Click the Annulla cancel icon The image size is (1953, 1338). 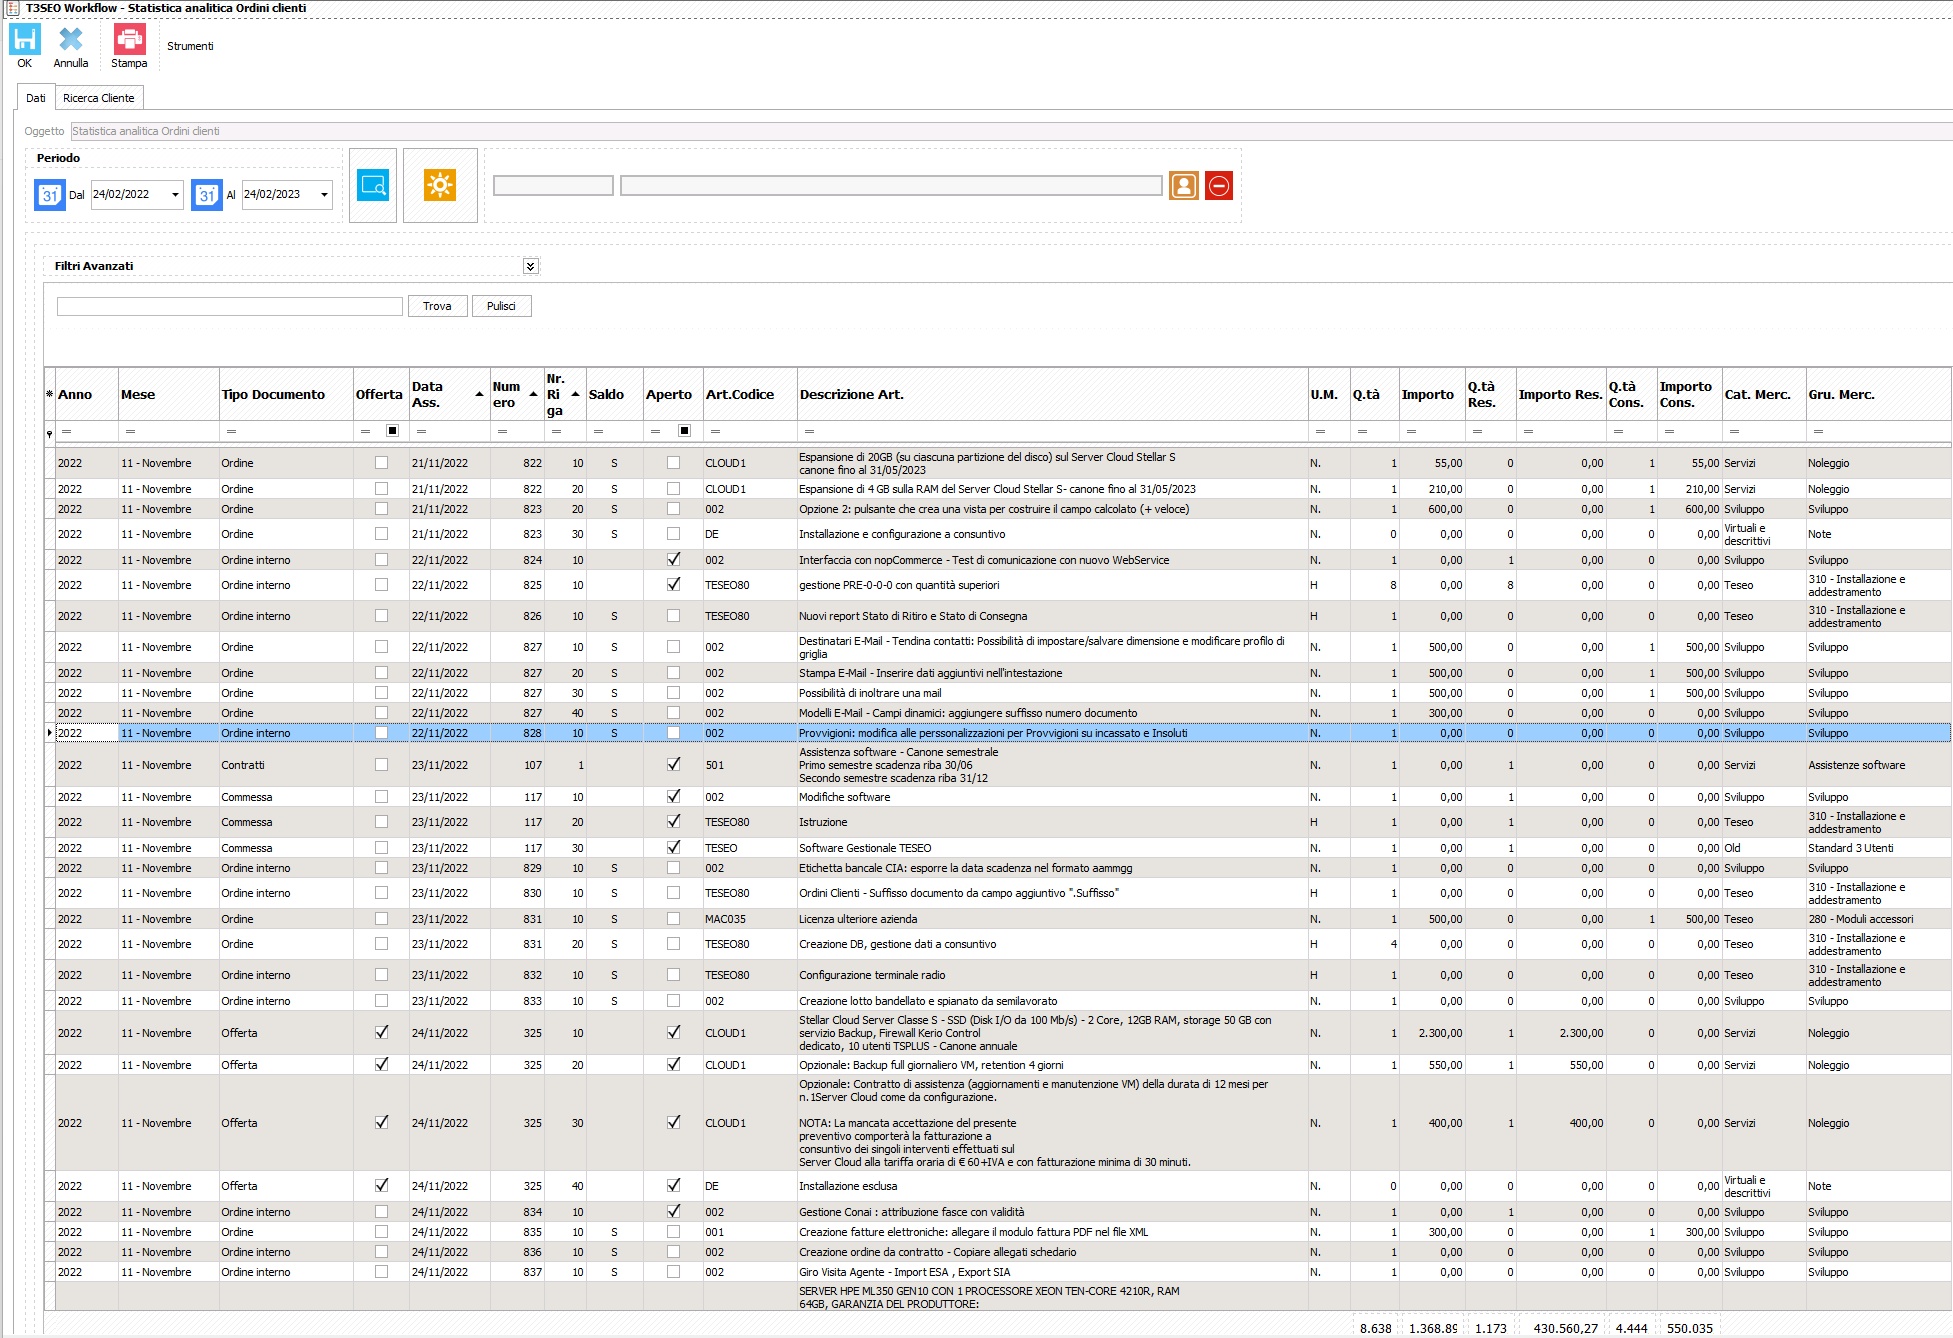click(71, 40)
